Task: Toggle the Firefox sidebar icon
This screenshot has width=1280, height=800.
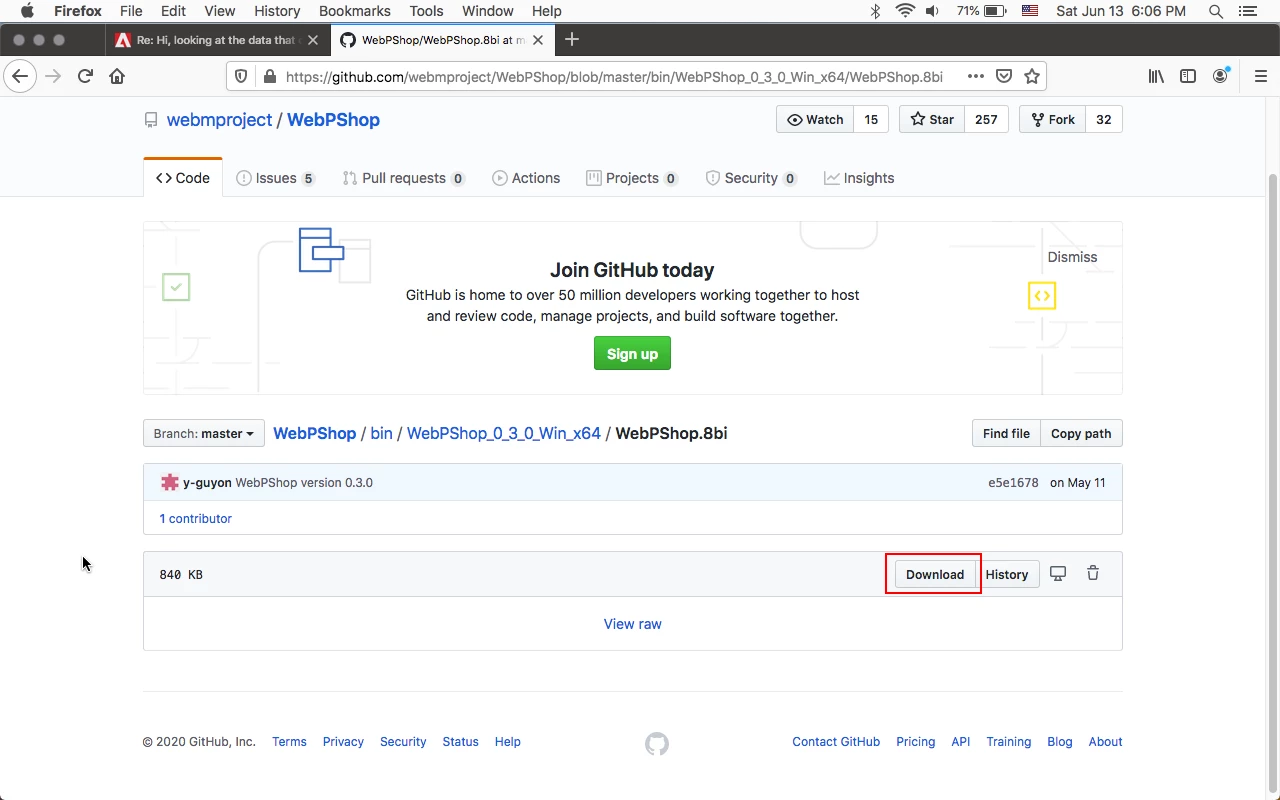Action: point(1188,76)
